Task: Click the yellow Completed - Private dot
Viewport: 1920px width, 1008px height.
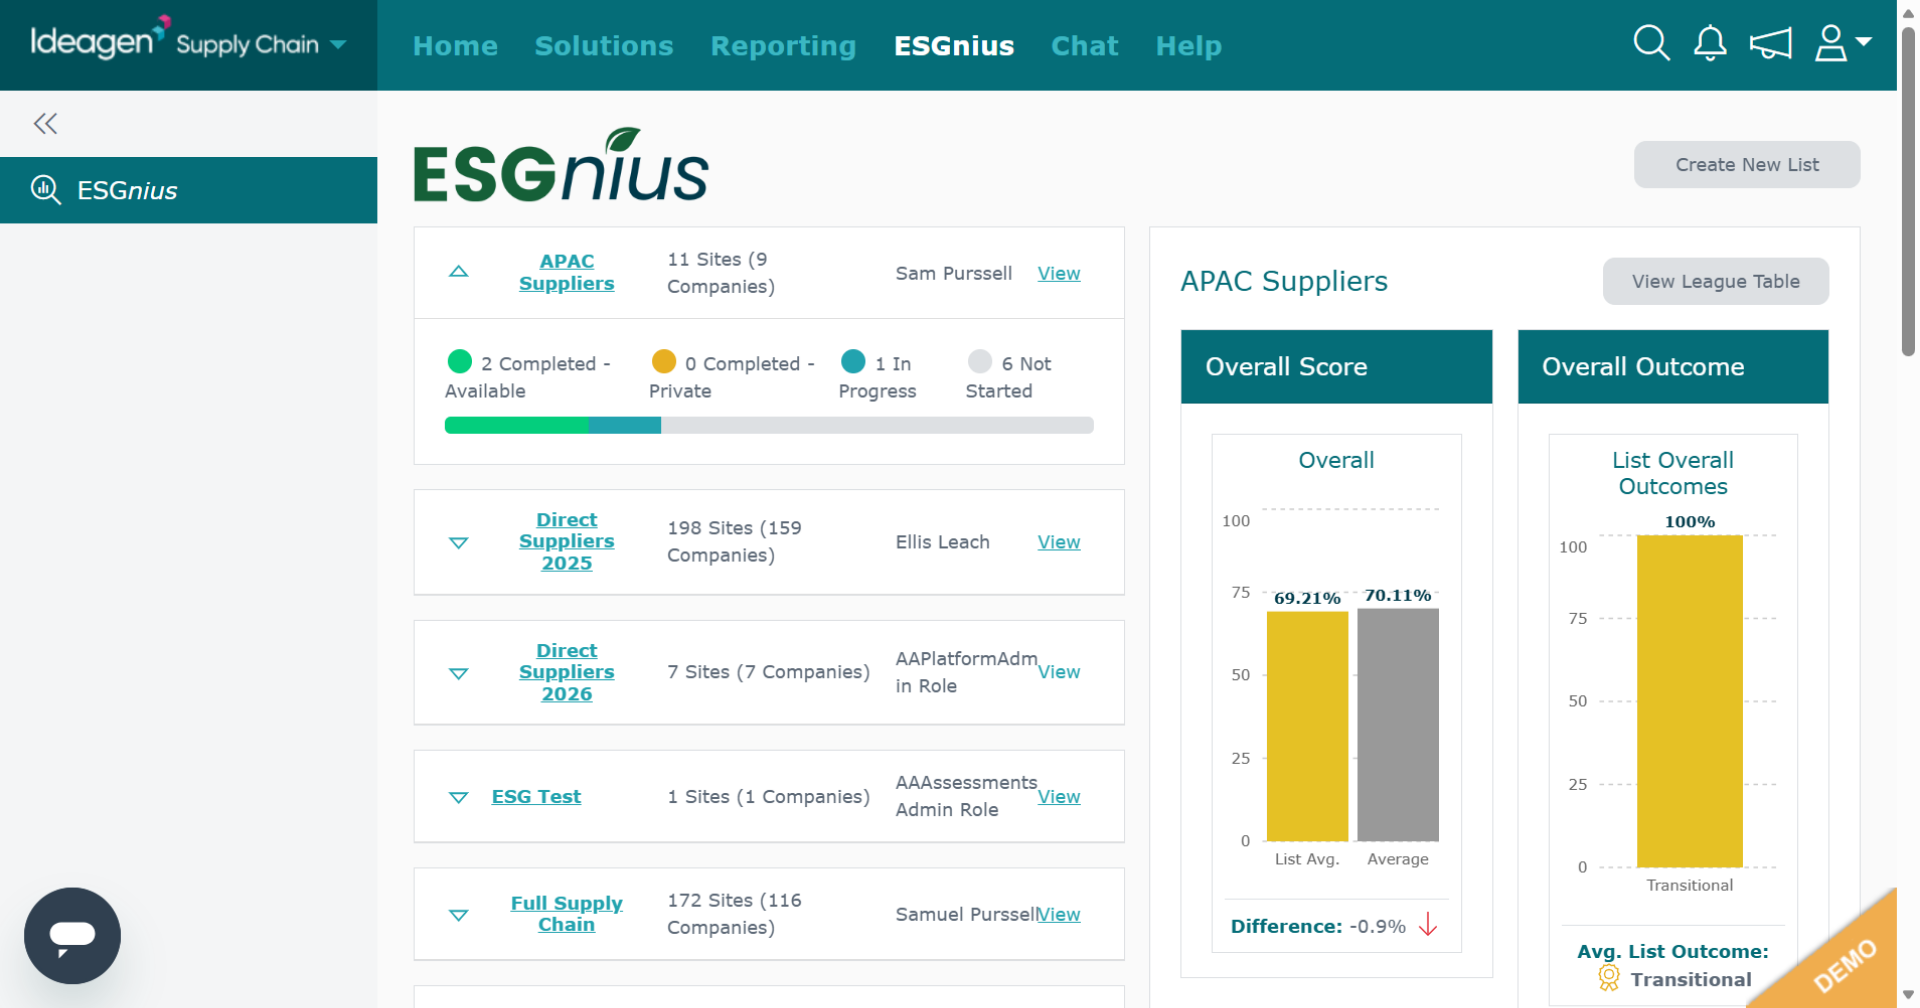Action: [664, 361]
